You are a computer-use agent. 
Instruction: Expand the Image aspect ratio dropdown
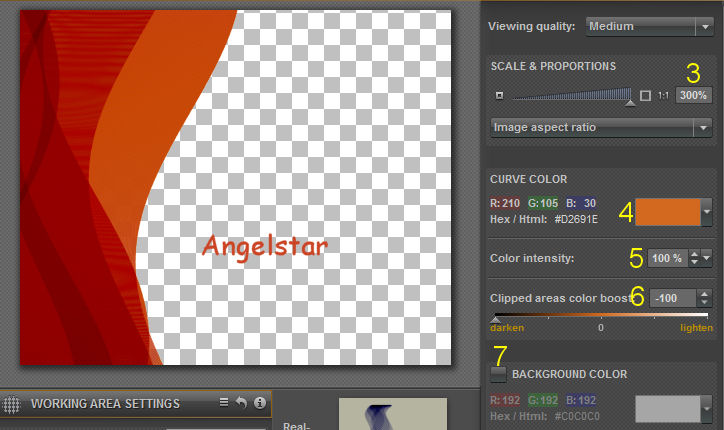pyautogui.click(x=600, y=128)
